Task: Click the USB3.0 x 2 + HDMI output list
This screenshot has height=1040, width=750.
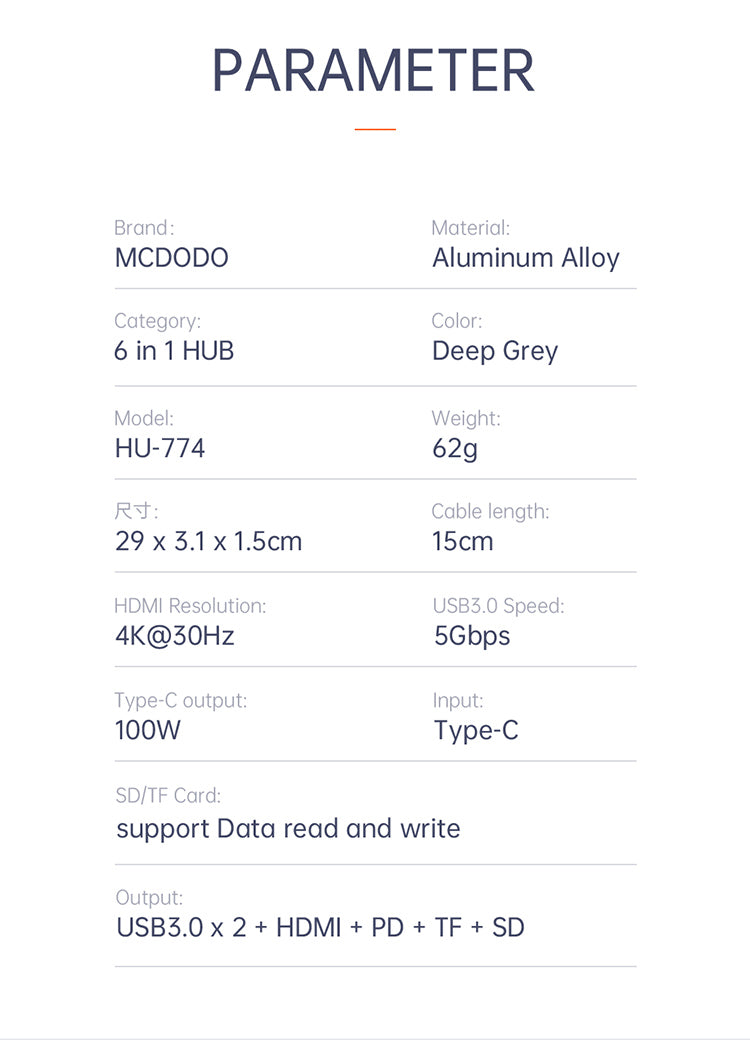Action: tap(320, 927)
